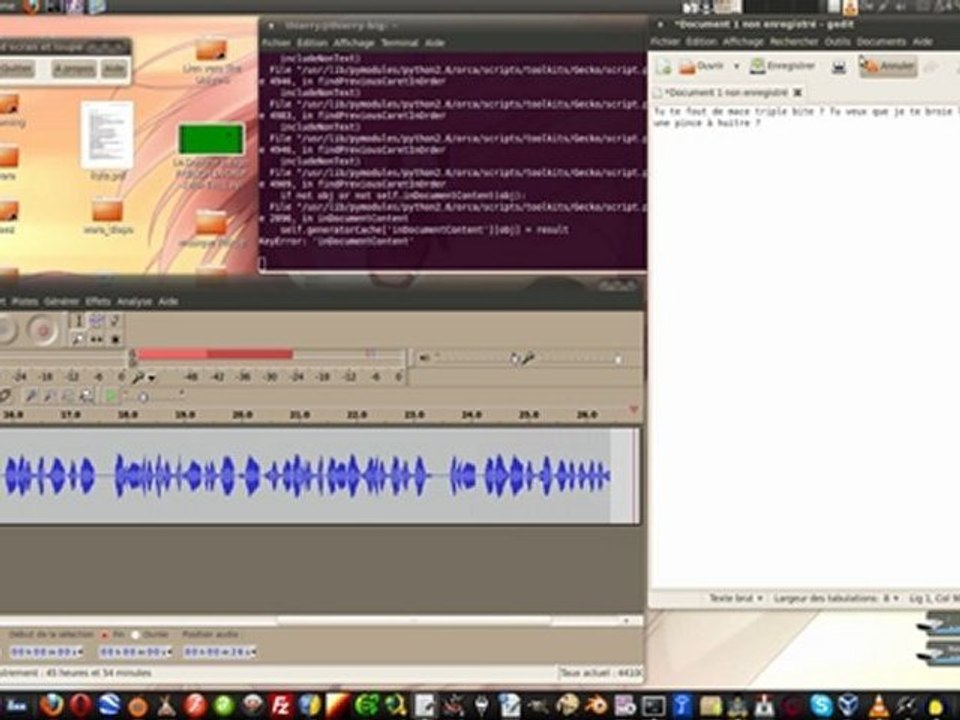Image resolution: width=960 pixels, height=720 pixels.
Task: Click the 21.0 mark on the timeline ruler
Action: [299, 414]
